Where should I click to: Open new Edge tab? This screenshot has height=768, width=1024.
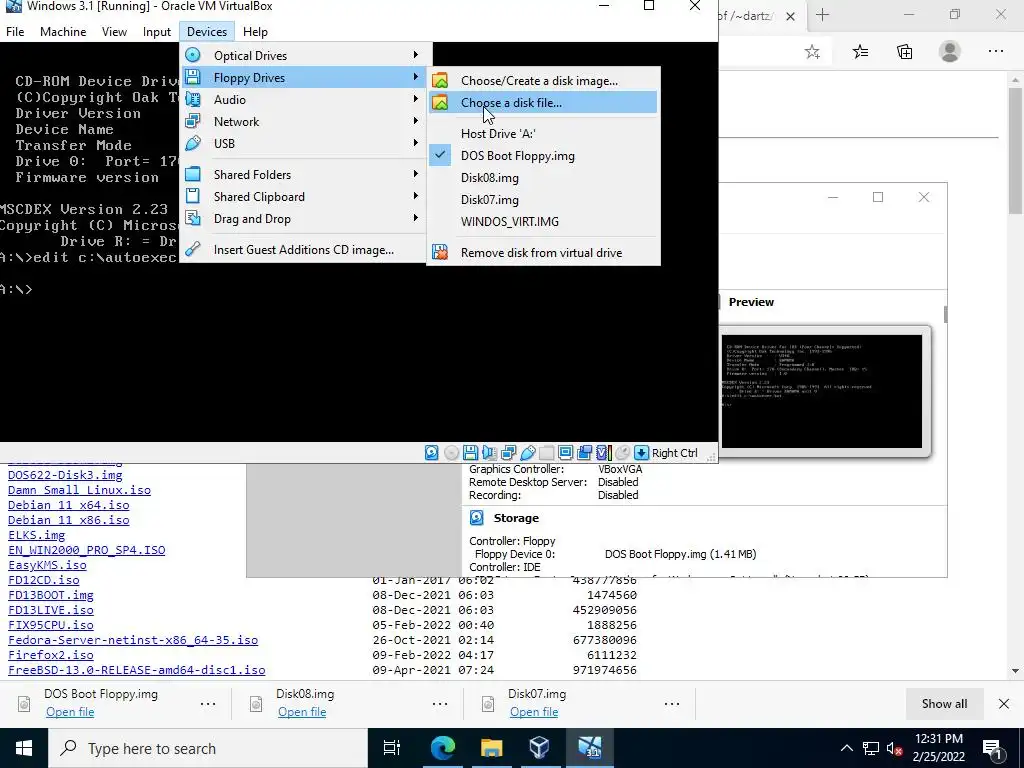point(822,15)
